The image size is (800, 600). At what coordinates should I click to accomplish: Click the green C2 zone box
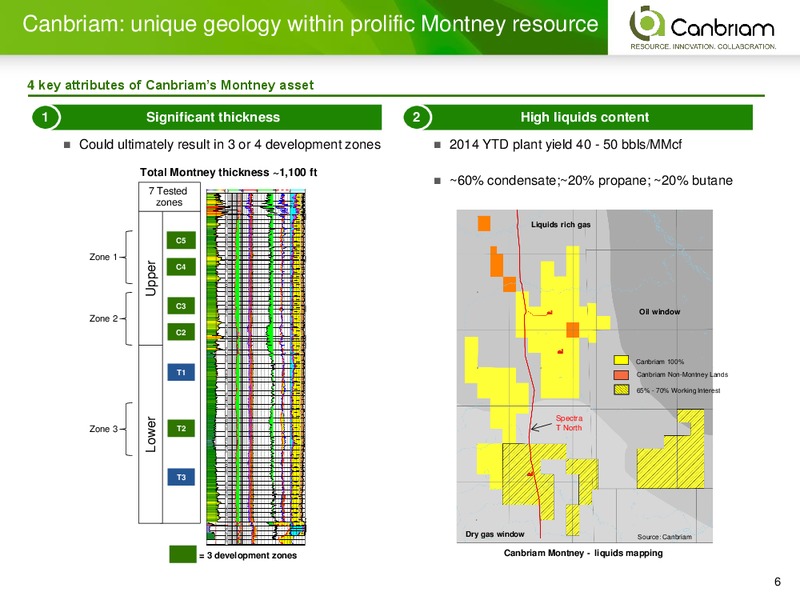pyautogui.click(x=181, y=332)
